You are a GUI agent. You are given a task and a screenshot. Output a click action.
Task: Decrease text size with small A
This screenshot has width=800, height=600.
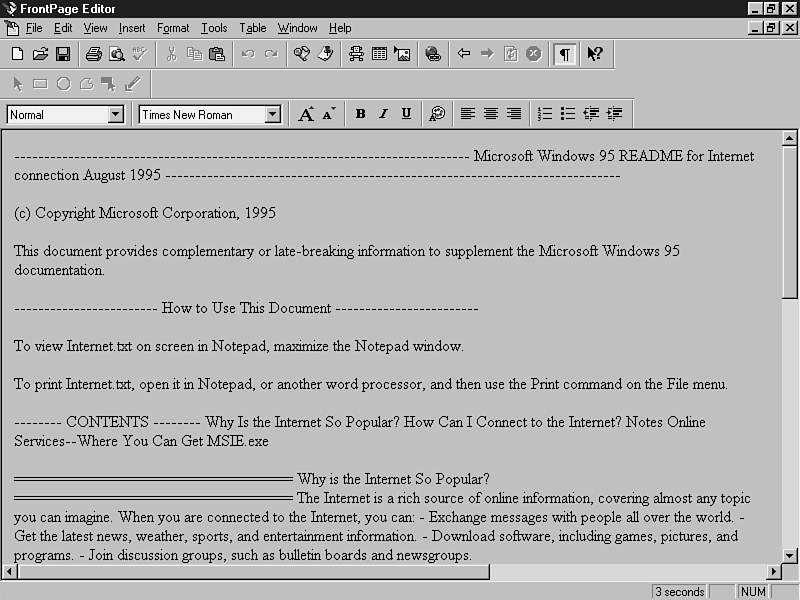329,114
